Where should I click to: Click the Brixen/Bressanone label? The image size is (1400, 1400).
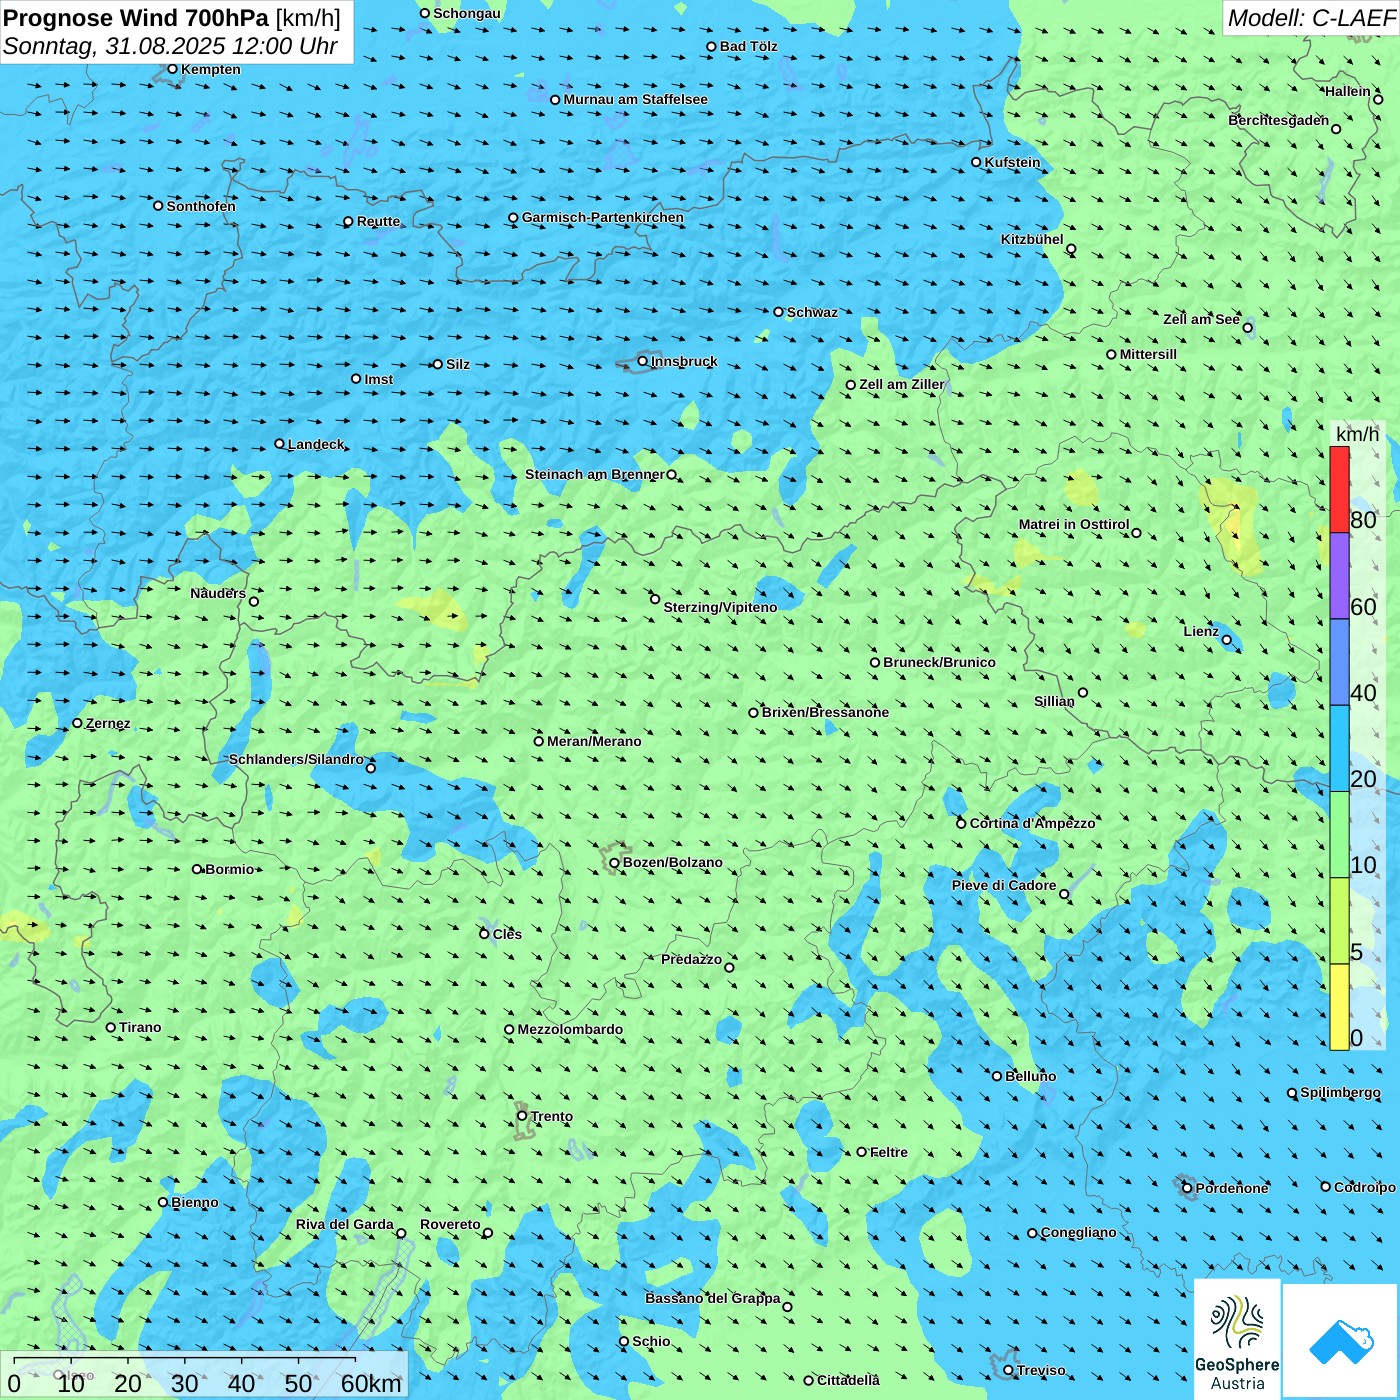pyautogui.click(x=825, y=712)
